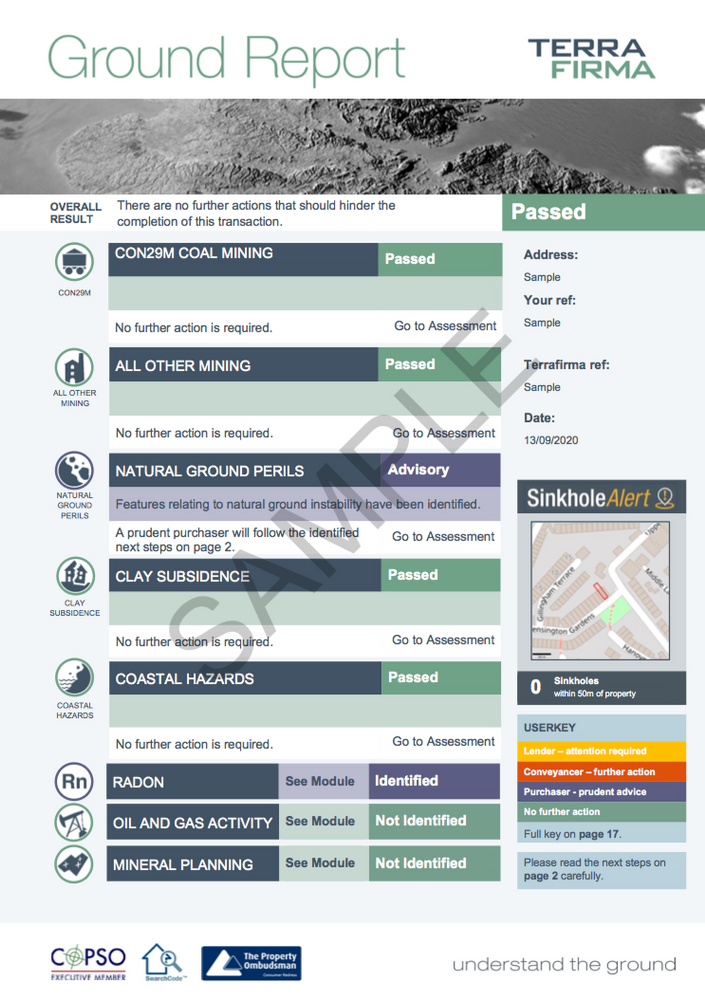This screenshot has height=1000, width=705.
Task: Click See Module for Oil and Gas Activity
Action: 320,821
